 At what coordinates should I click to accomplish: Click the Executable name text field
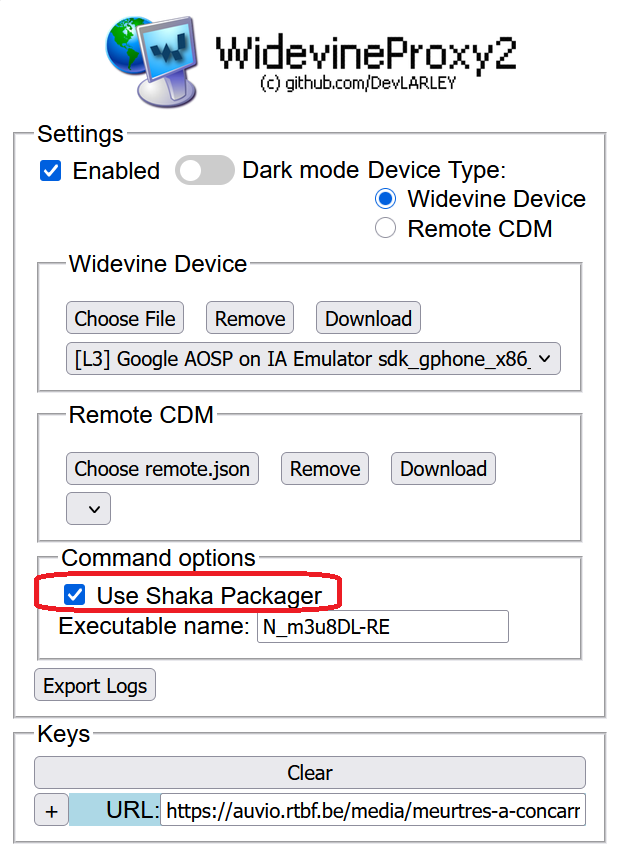(x=382, y=627)
